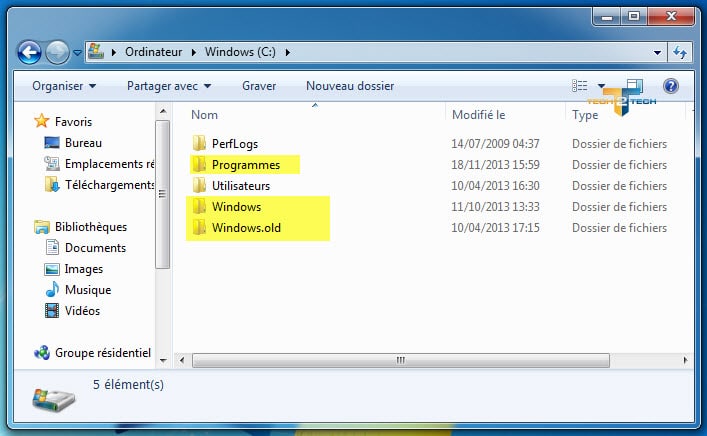Viewport: 707px width, 436px height.
Task: Open Téléchargements in sidebar
Action: coord(109,185)
